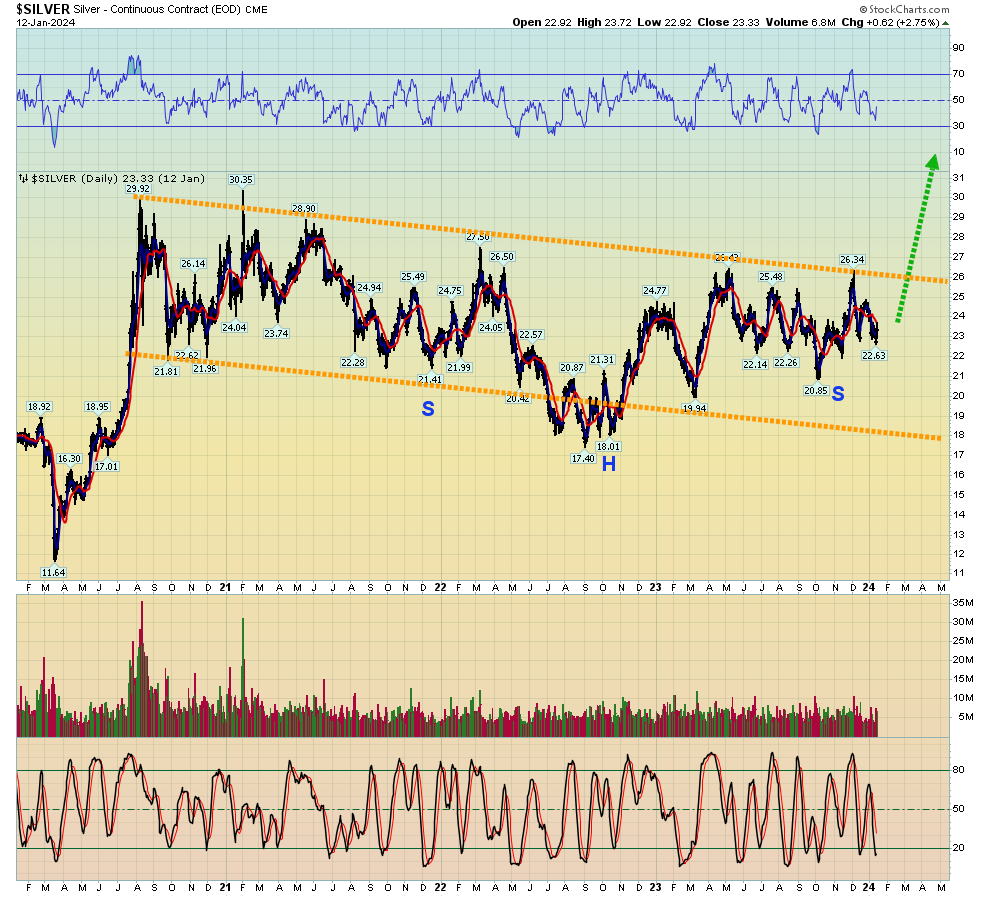
Task: Click the 12-Jan-2024 date text
Action: 45,23
